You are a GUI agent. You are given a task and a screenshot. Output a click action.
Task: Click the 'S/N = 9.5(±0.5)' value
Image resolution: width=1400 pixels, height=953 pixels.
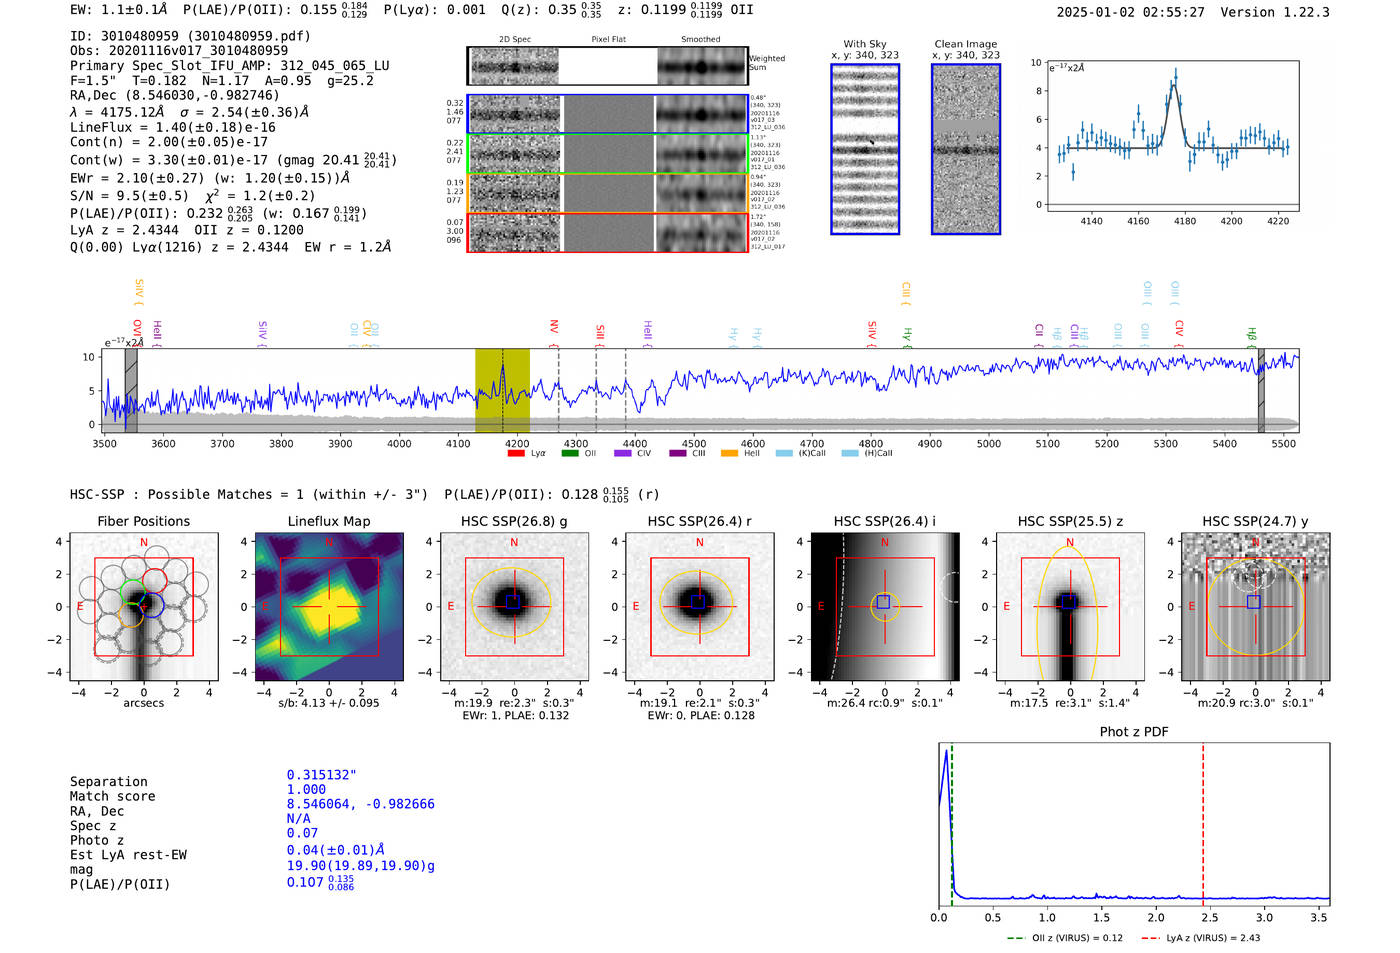click(129, 196)
